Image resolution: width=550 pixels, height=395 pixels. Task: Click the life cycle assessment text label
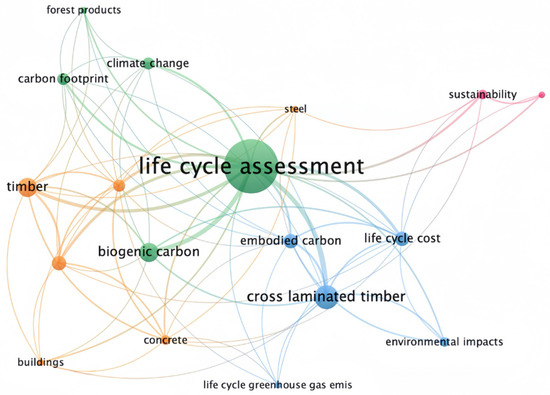(251, 166)
